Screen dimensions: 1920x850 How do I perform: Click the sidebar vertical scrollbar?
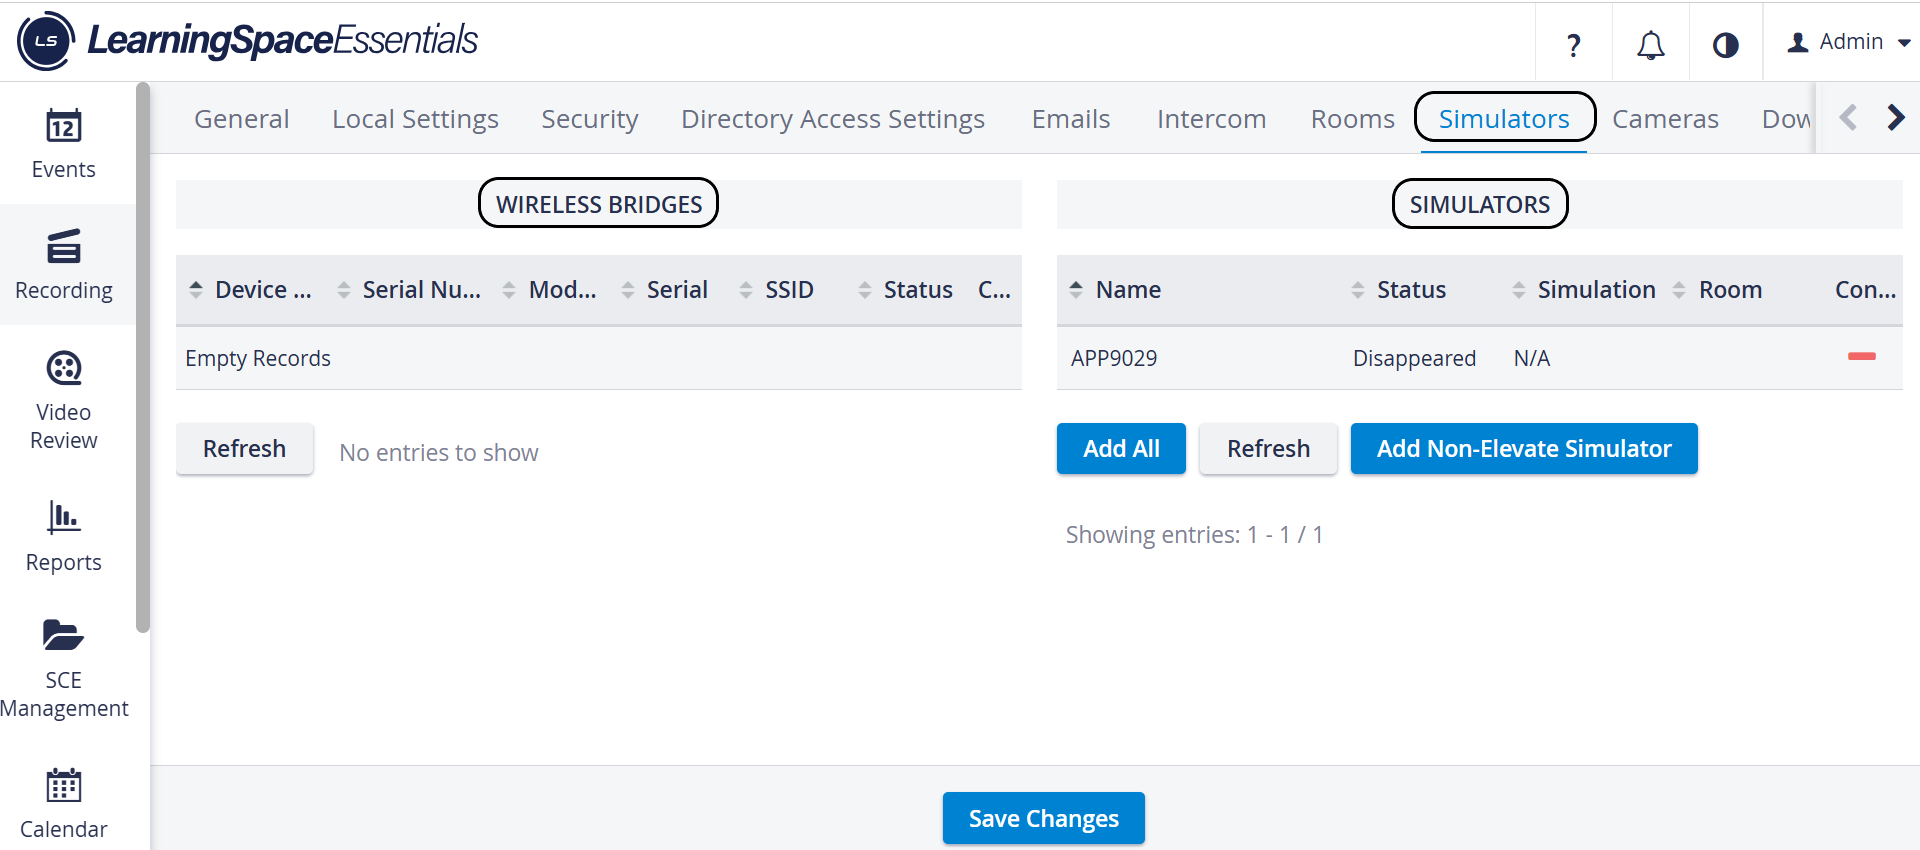coord(143,358)
